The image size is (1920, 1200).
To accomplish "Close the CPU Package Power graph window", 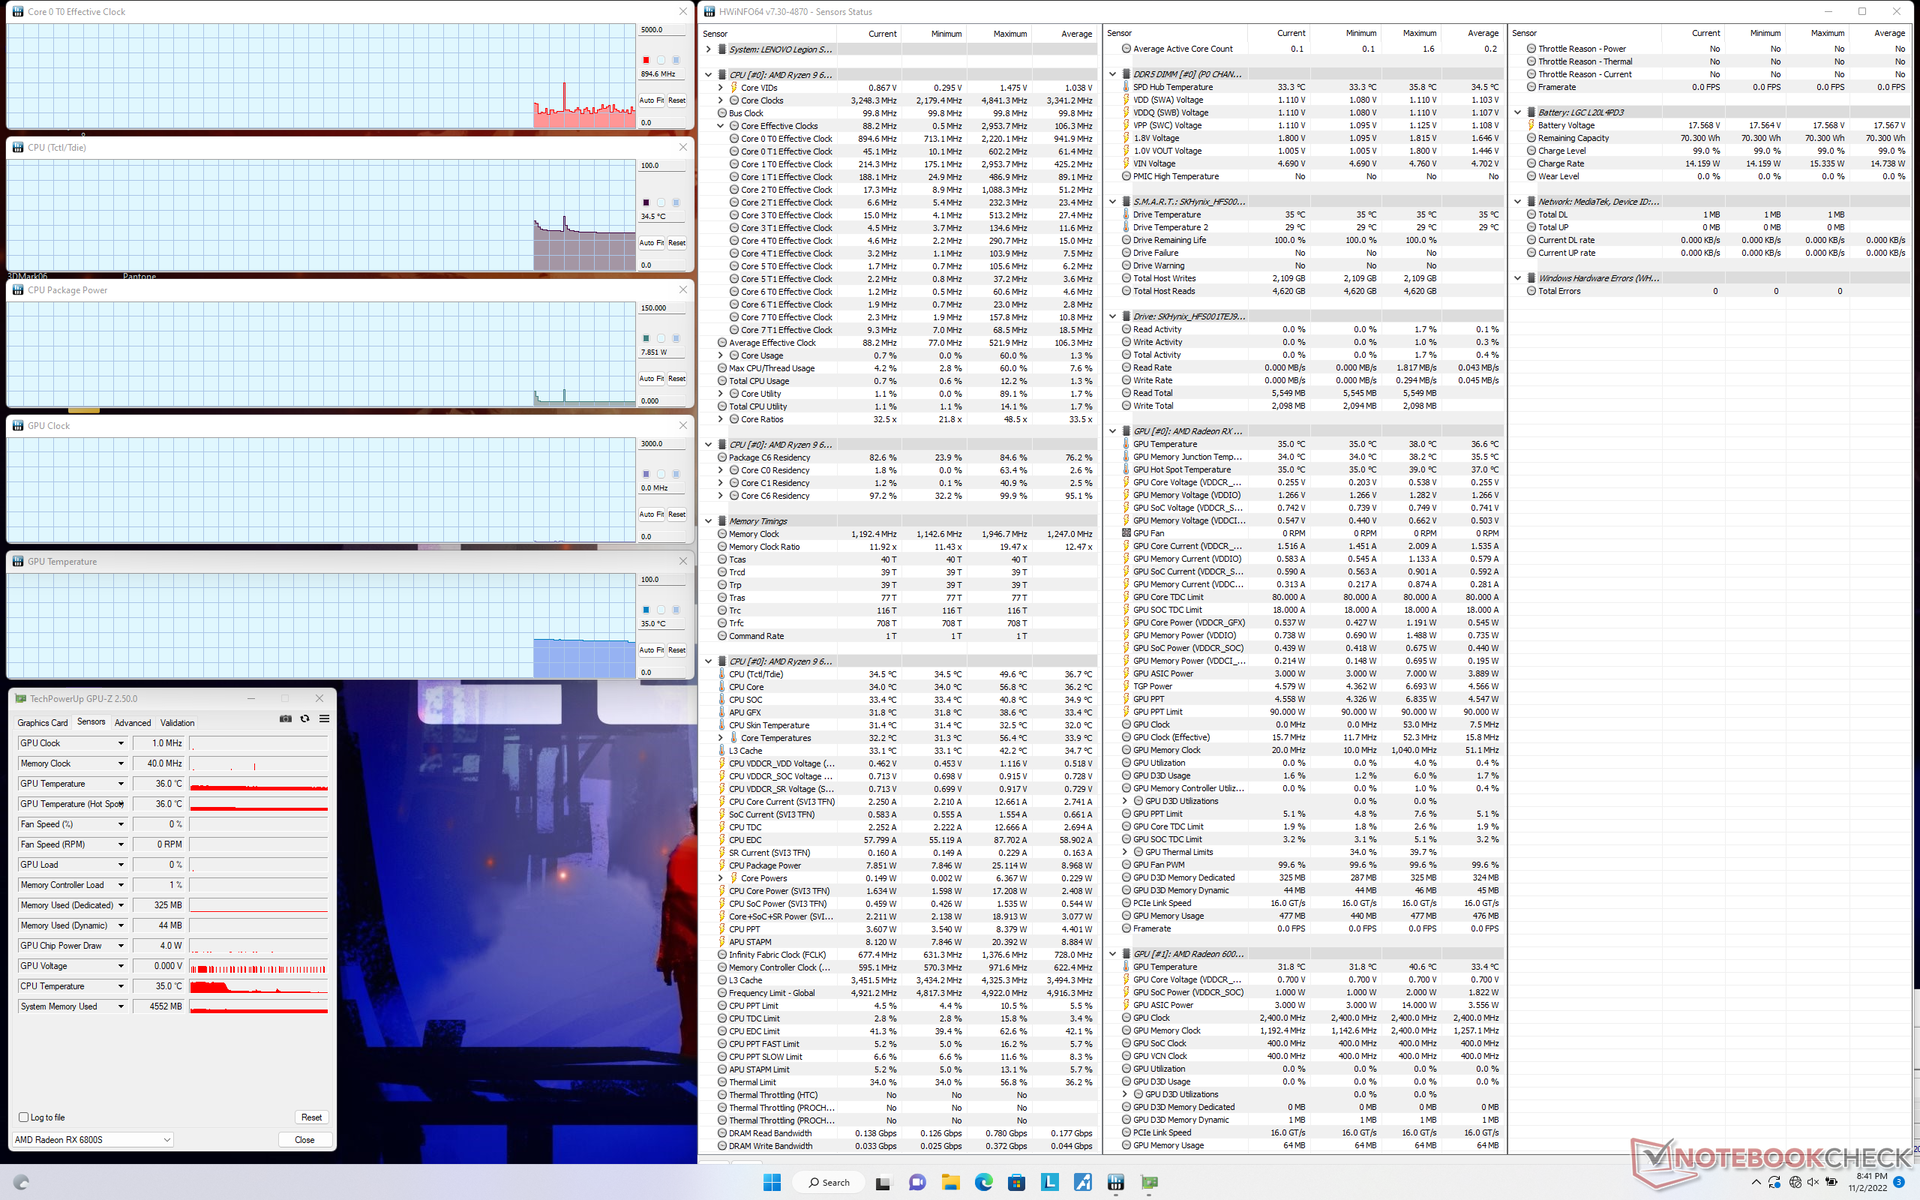I will (683, 290).
